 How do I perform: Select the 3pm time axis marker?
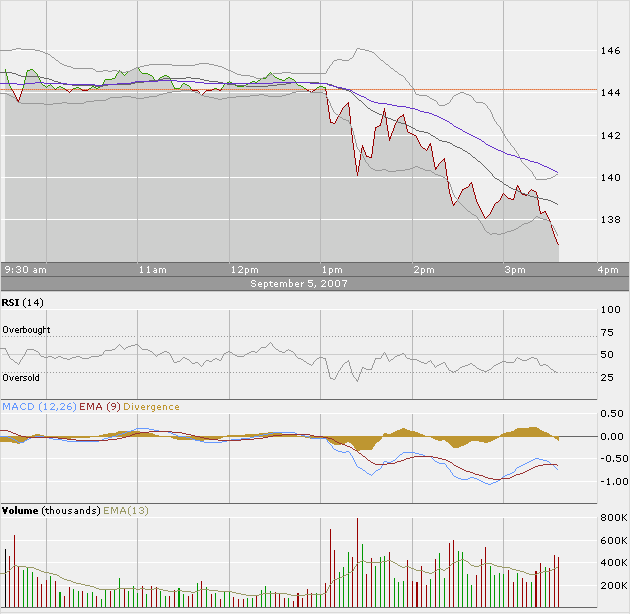coord(514,270)
